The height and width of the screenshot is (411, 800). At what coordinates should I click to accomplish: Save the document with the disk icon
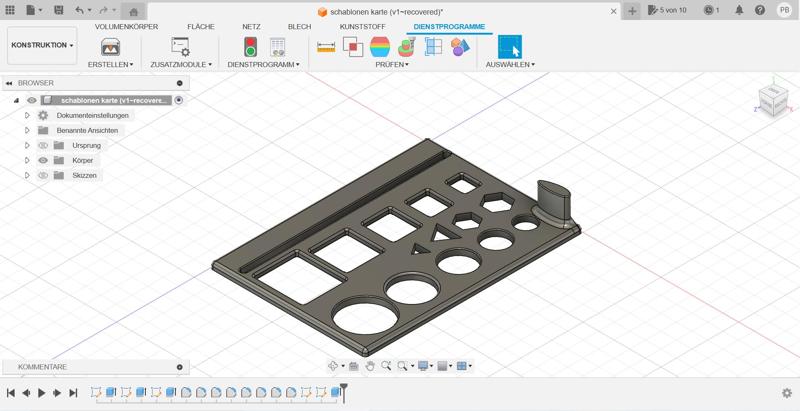tap(59, 10)
